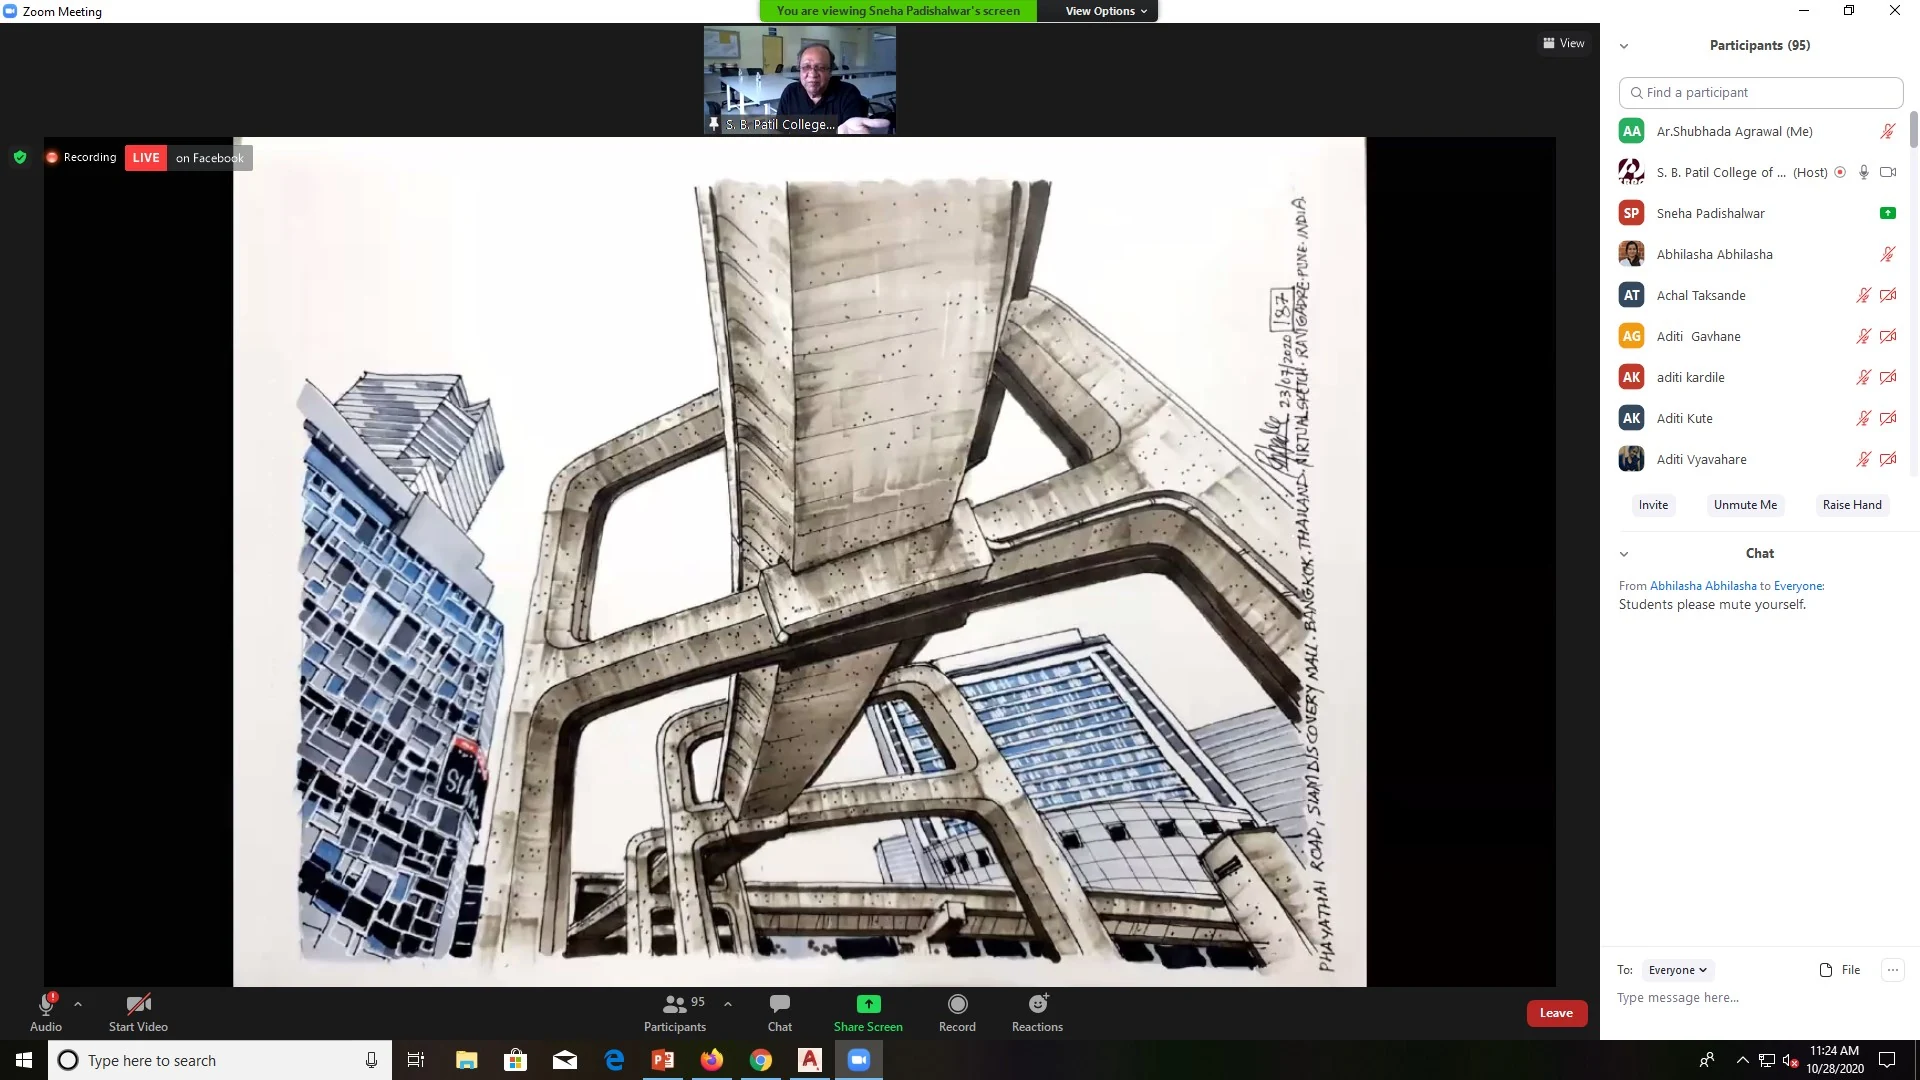Click Abhilasha Abhilasha sender name link in chat
The height and width of the screenshot is (1080, 1920).
point(1703,586)
